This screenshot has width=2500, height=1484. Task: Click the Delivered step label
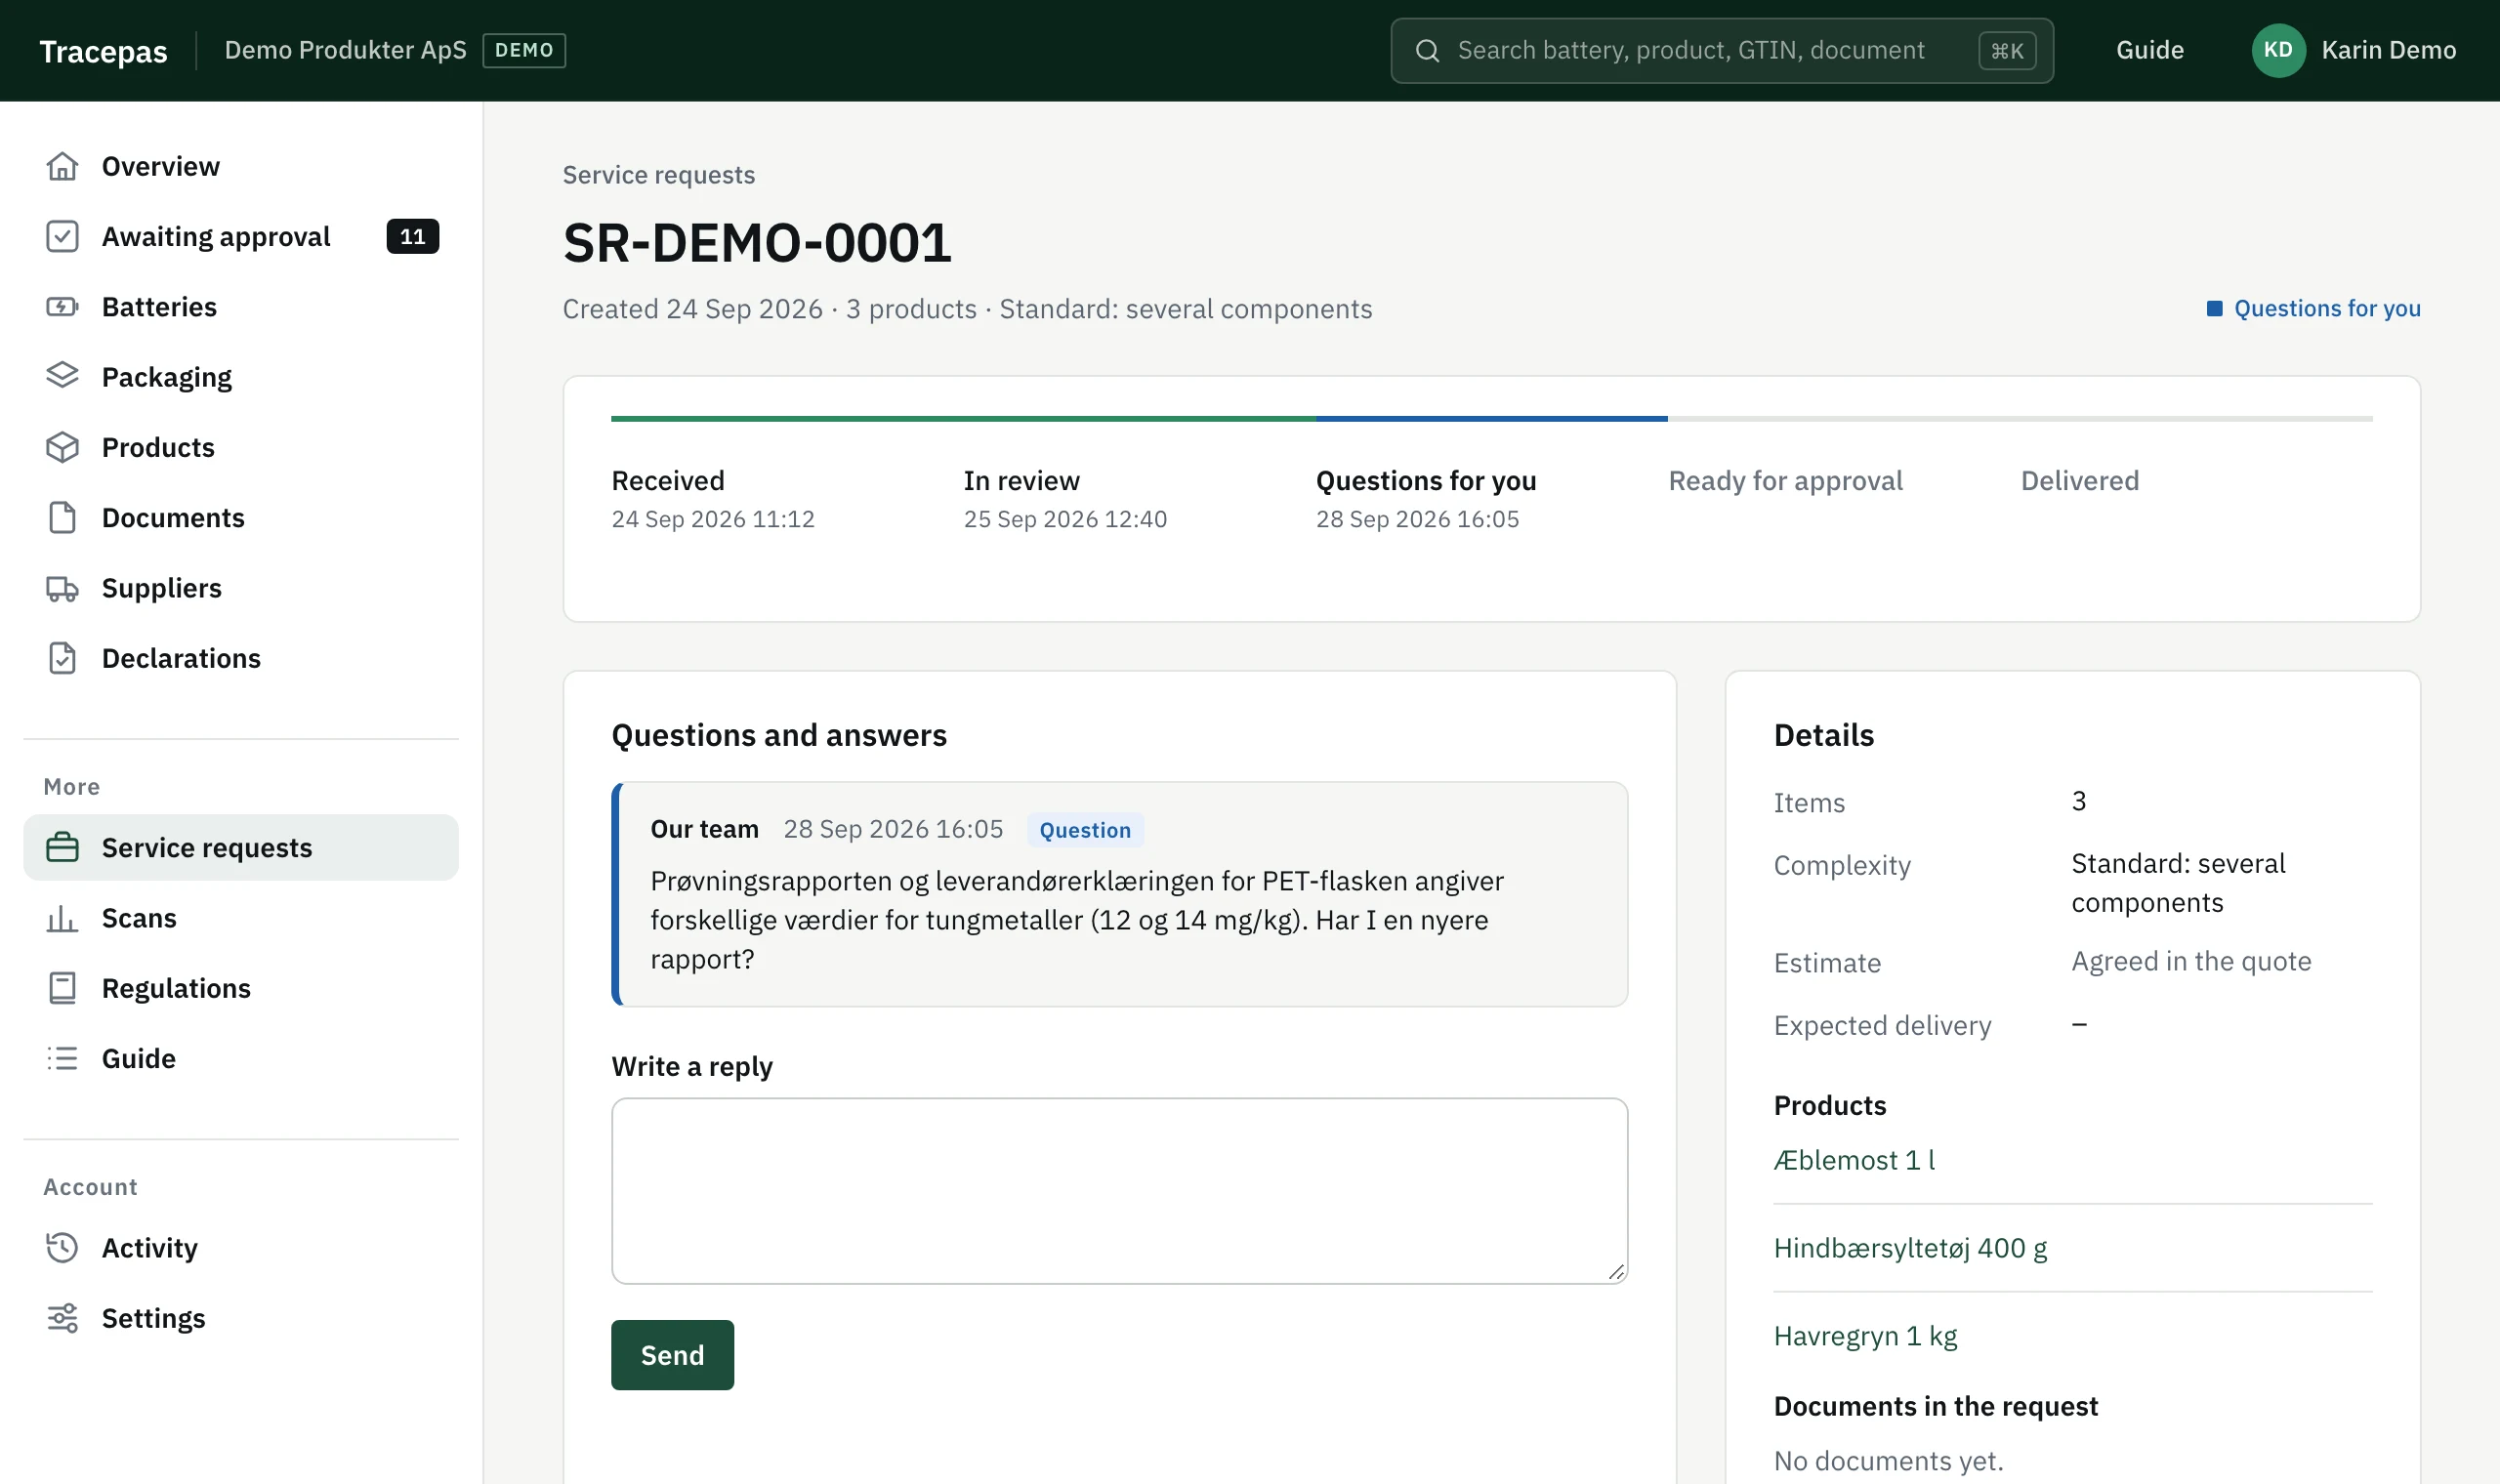2079,481
